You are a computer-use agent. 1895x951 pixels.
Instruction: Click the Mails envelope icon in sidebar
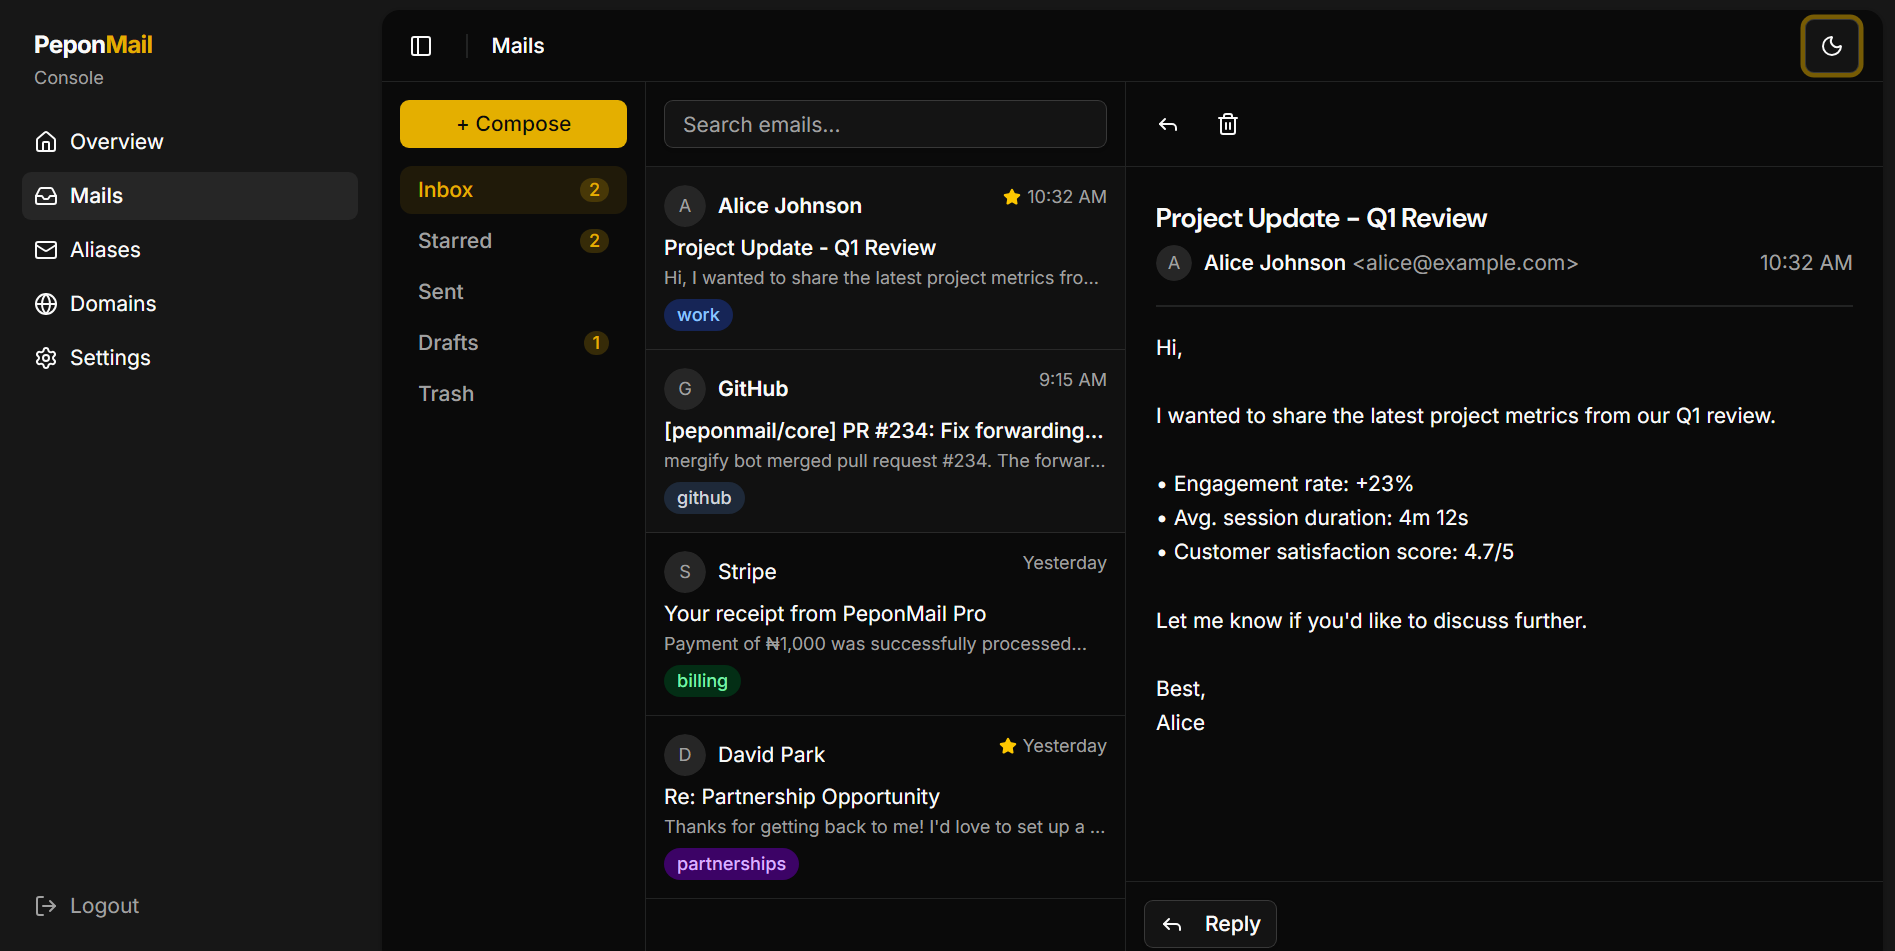(x=46, y=195)
